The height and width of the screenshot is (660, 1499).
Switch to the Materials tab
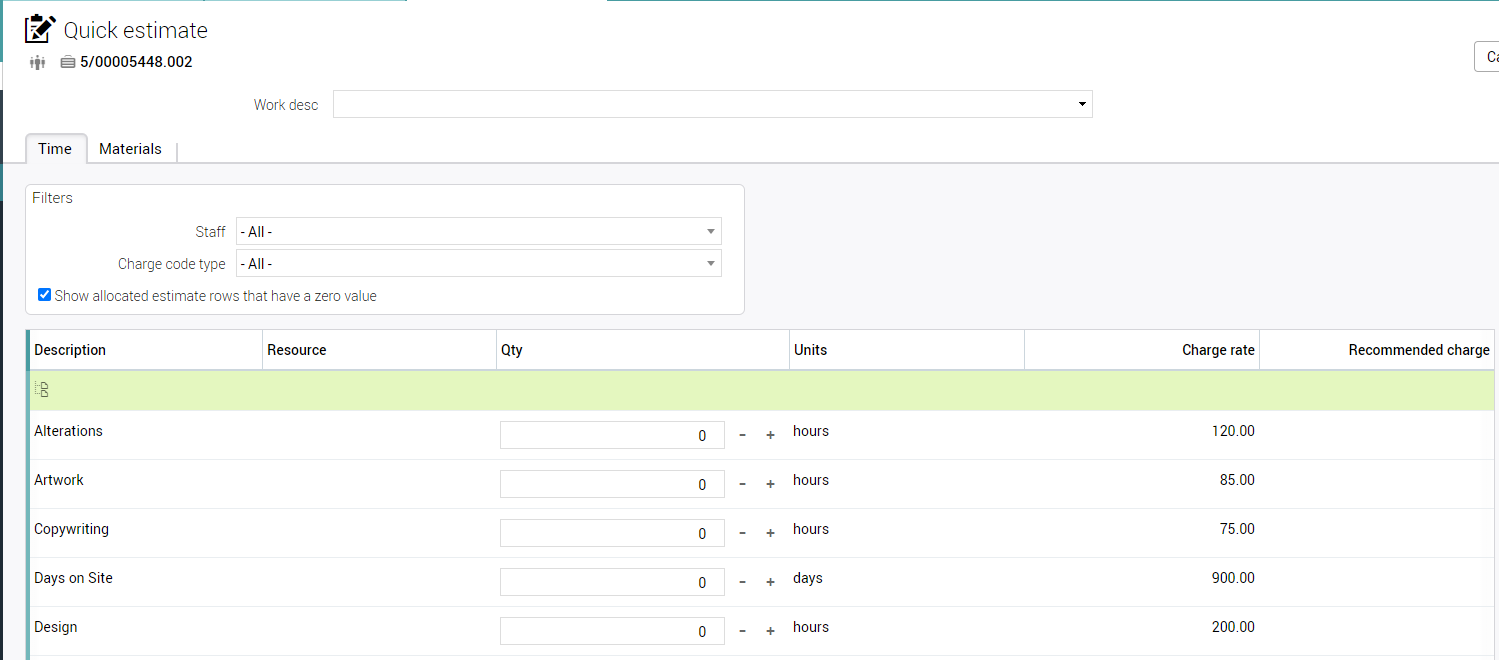pos(130,149)
